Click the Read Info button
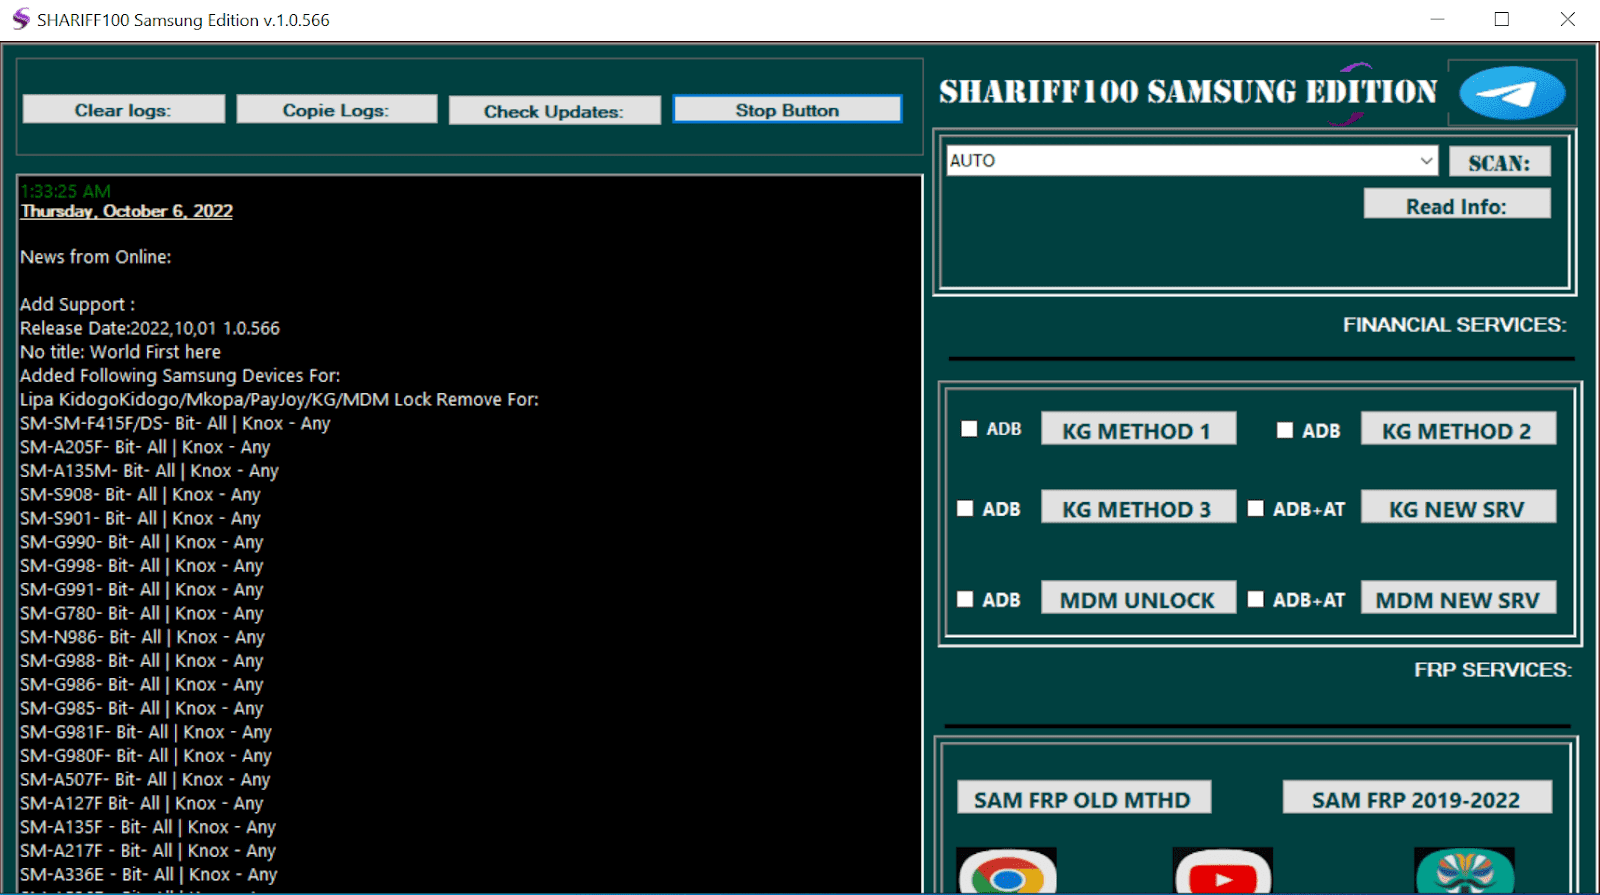The width and height of the screenshot is (1600, 895). 1456,204
